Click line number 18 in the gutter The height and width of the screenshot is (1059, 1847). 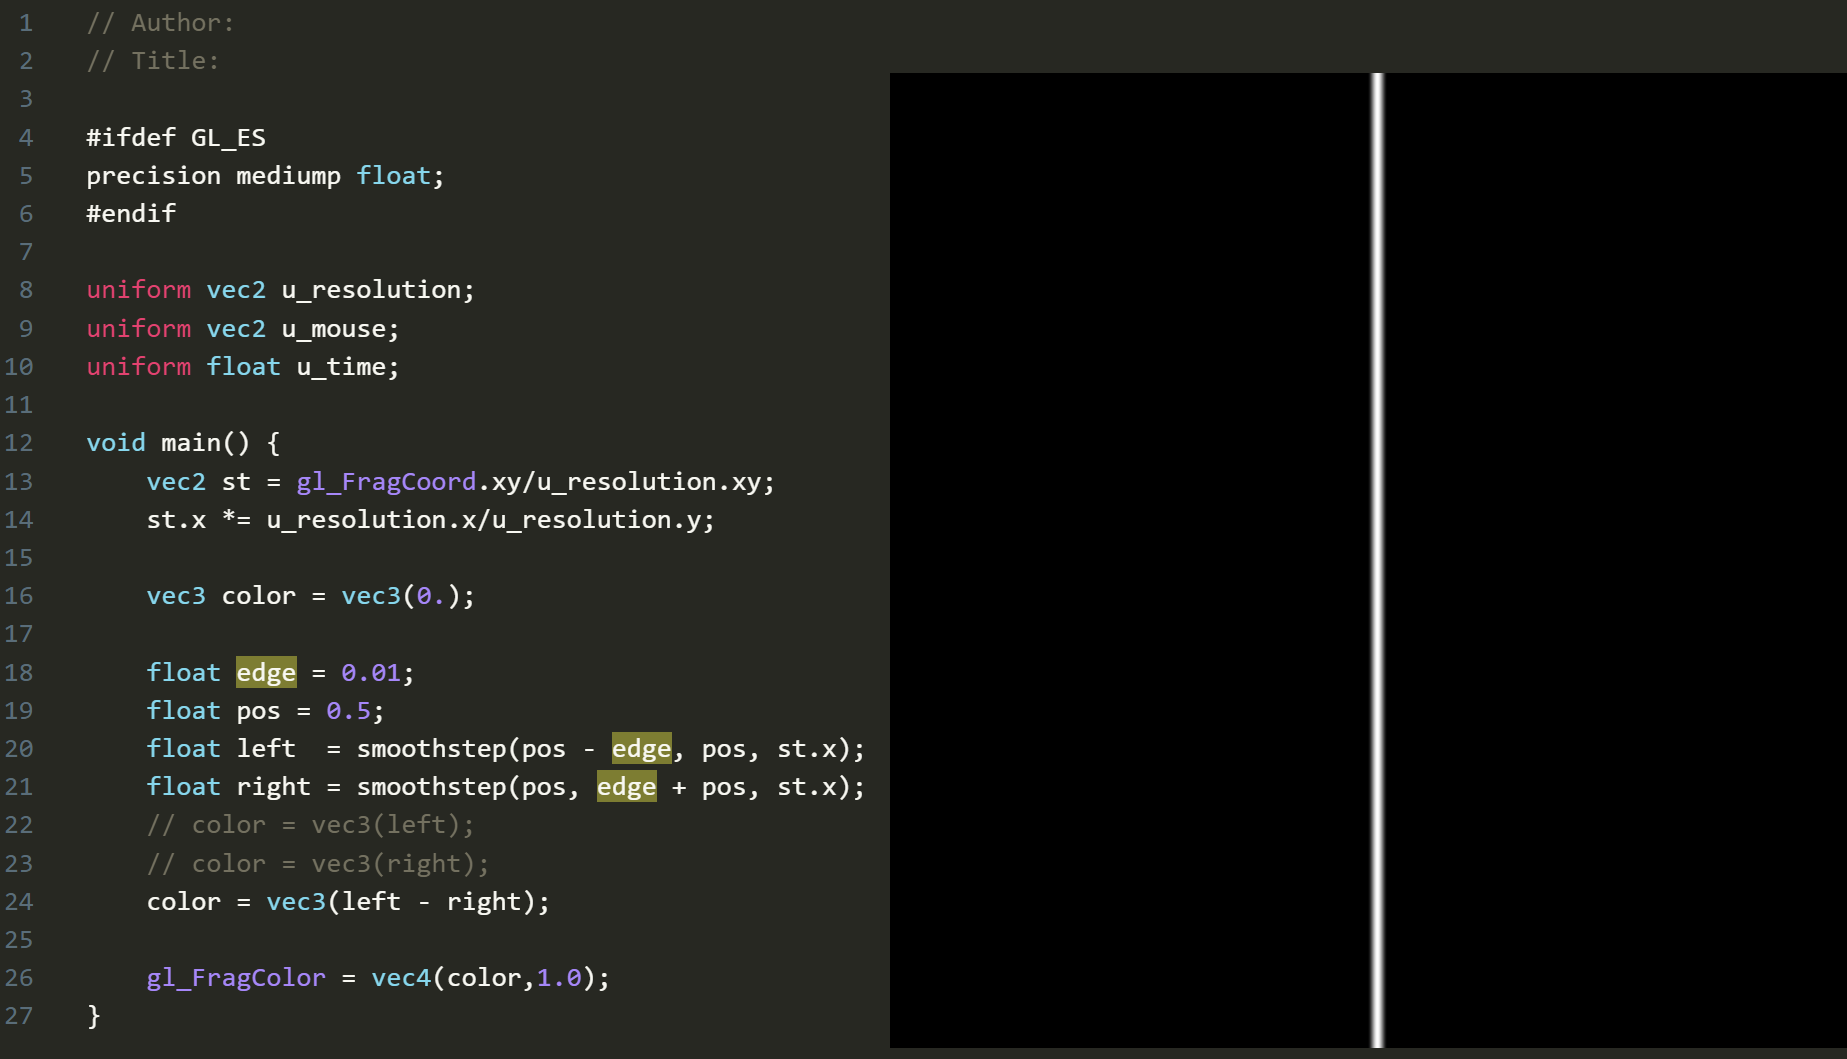click(x=19, y=673)
